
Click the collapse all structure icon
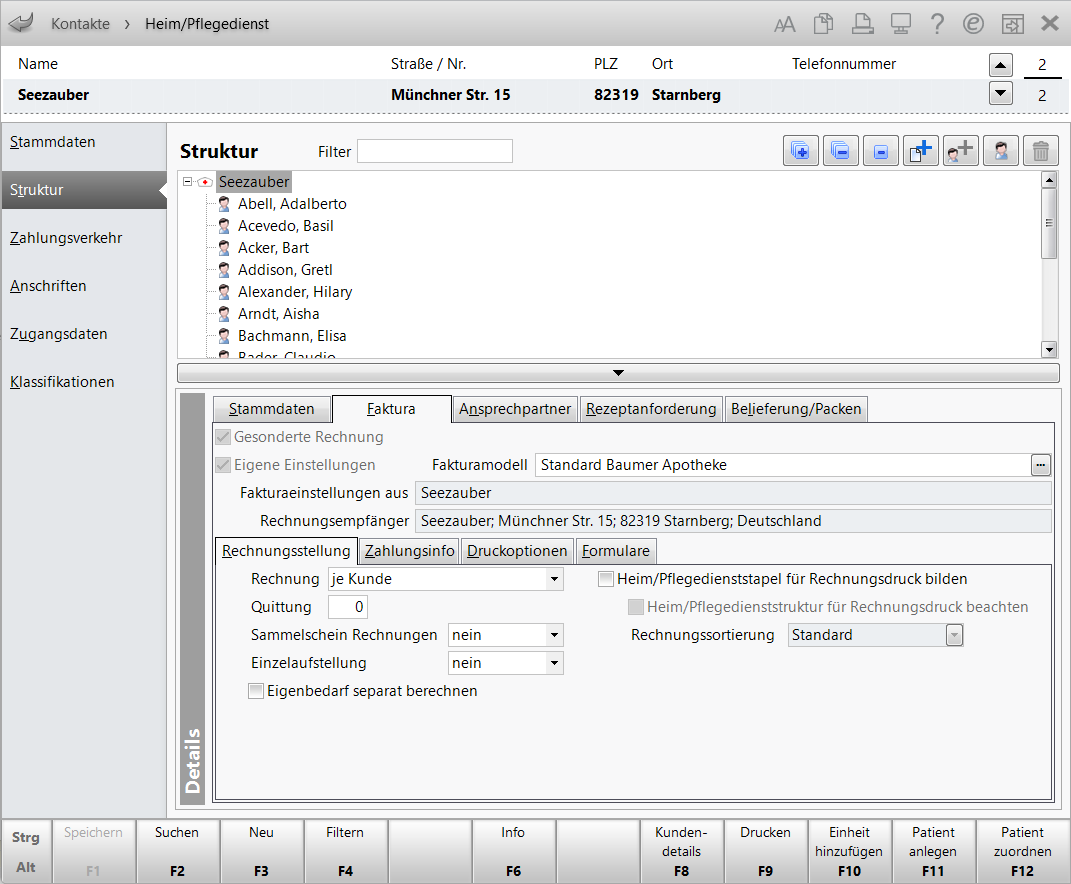coord(840,151)
